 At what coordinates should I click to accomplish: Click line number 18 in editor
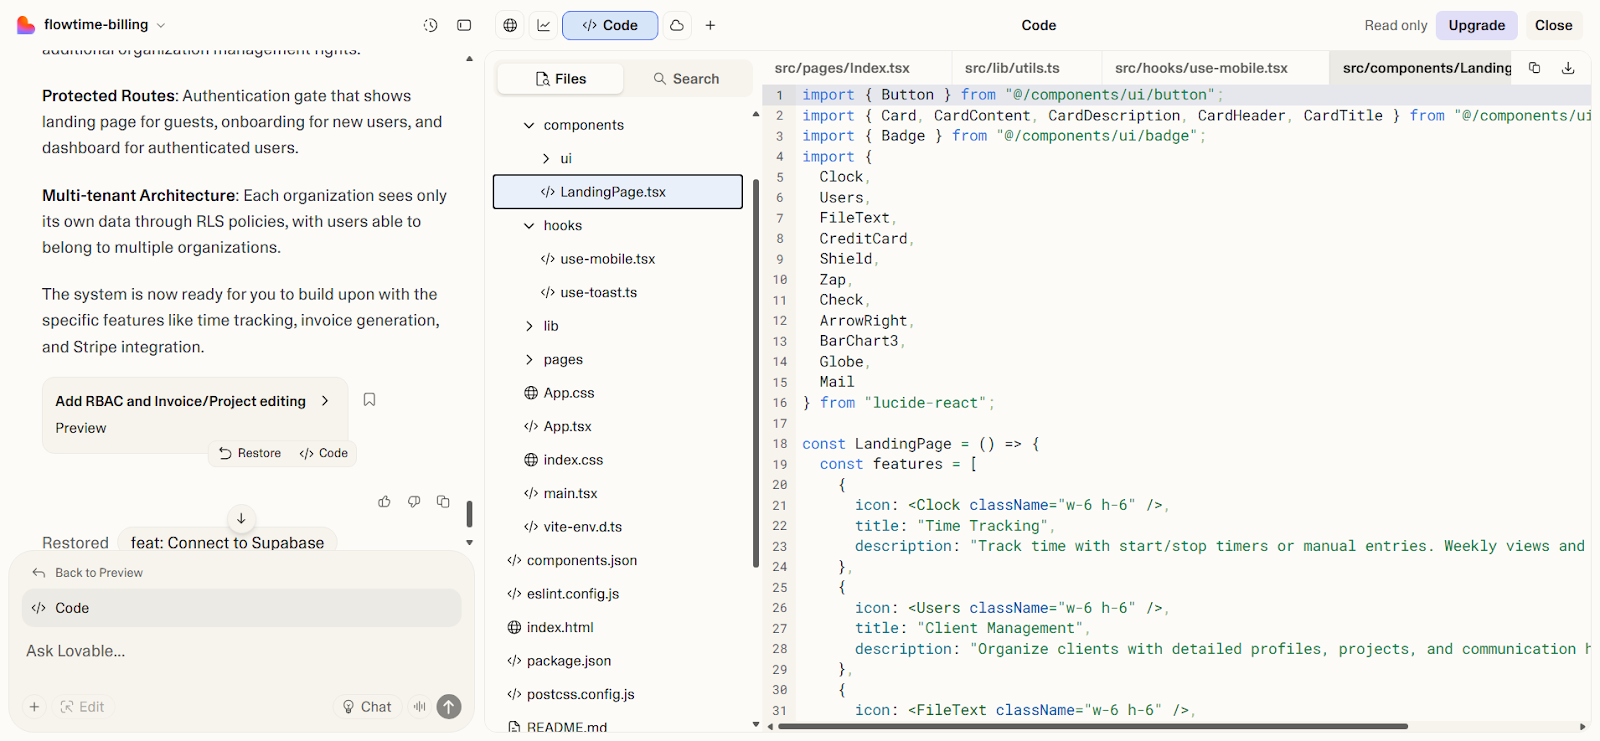pos(780,444)
